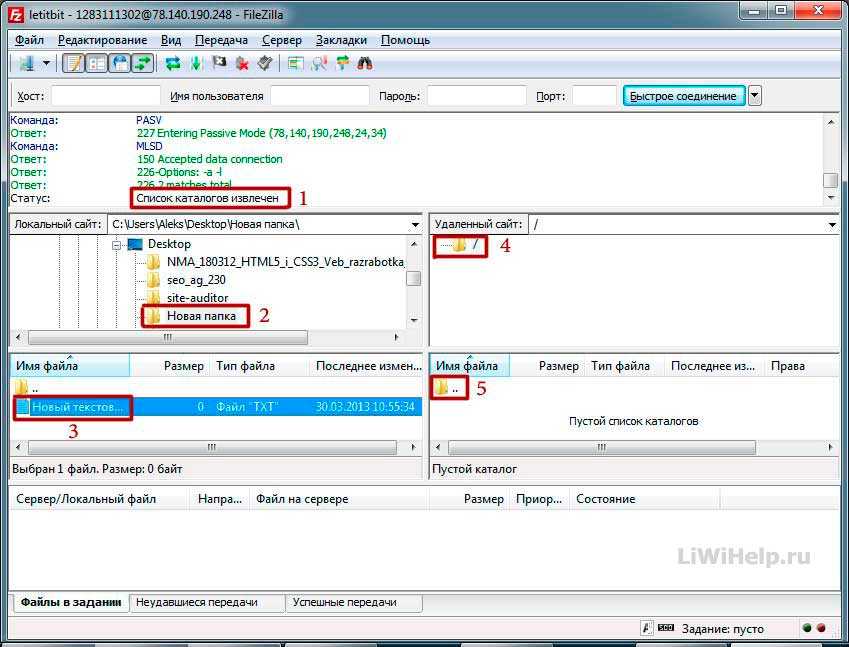
Task: Click the local tree vertical scrollbar thumb
Action: point(414,278)
